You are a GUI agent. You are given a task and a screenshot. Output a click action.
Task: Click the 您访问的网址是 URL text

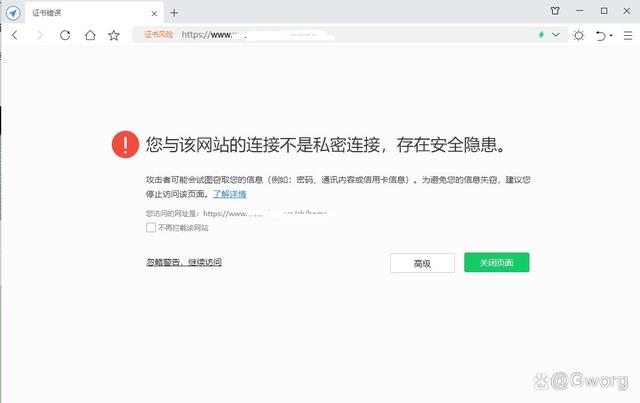tap(237, 213)
